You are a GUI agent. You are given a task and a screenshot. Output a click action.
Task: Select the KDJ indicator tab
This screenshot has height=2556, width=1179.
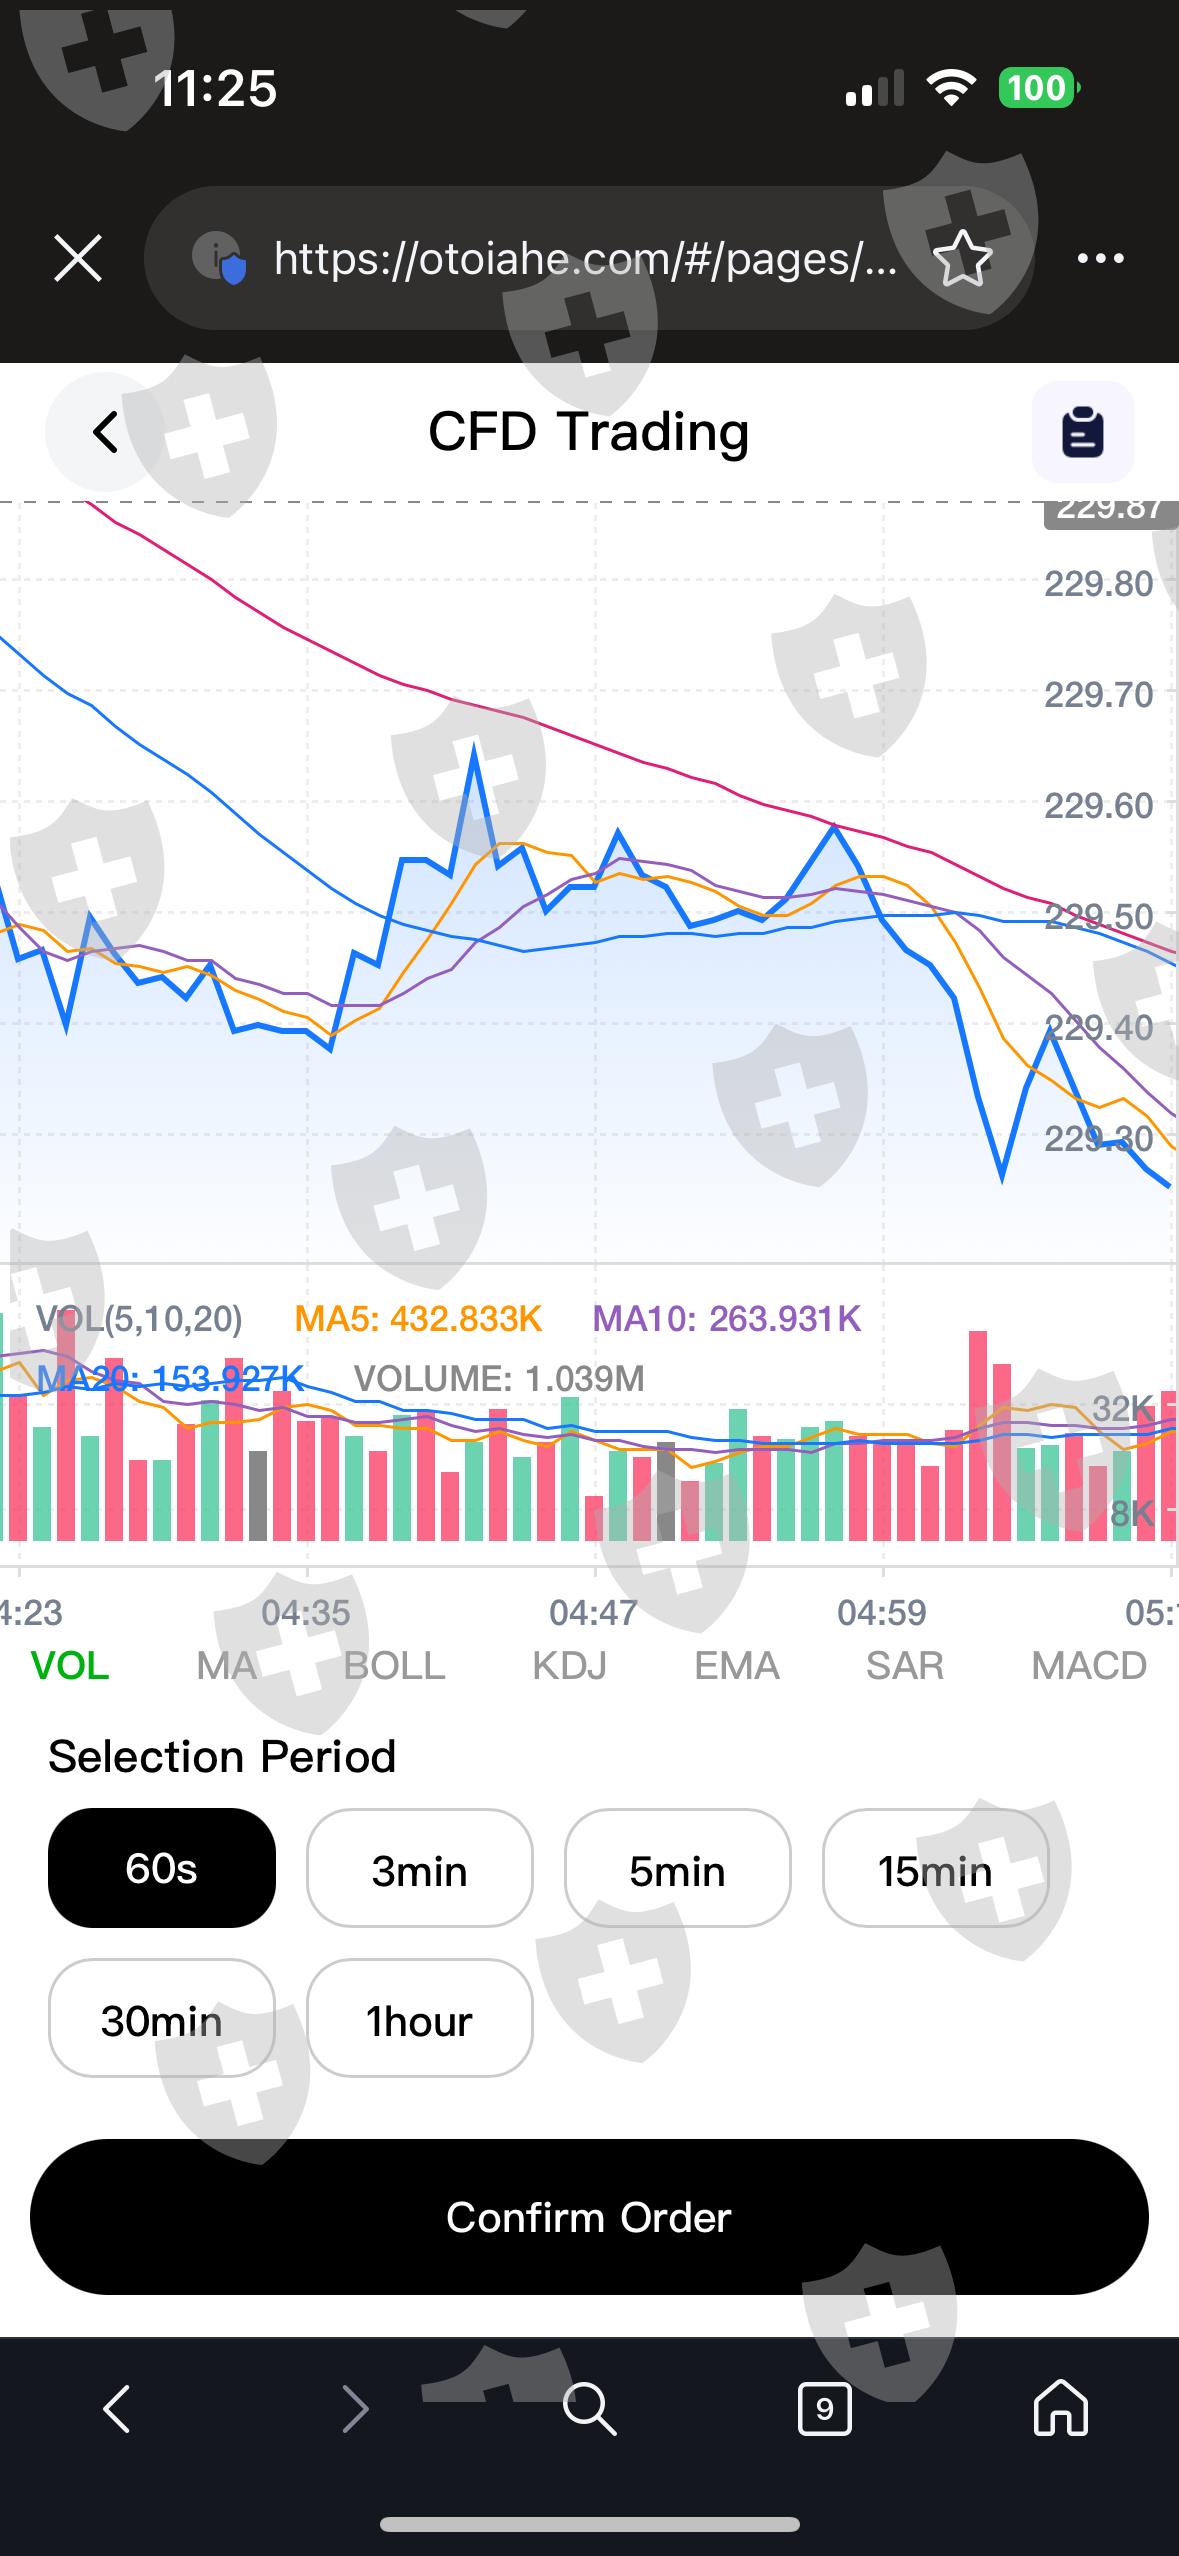(x=569, y=1666)
